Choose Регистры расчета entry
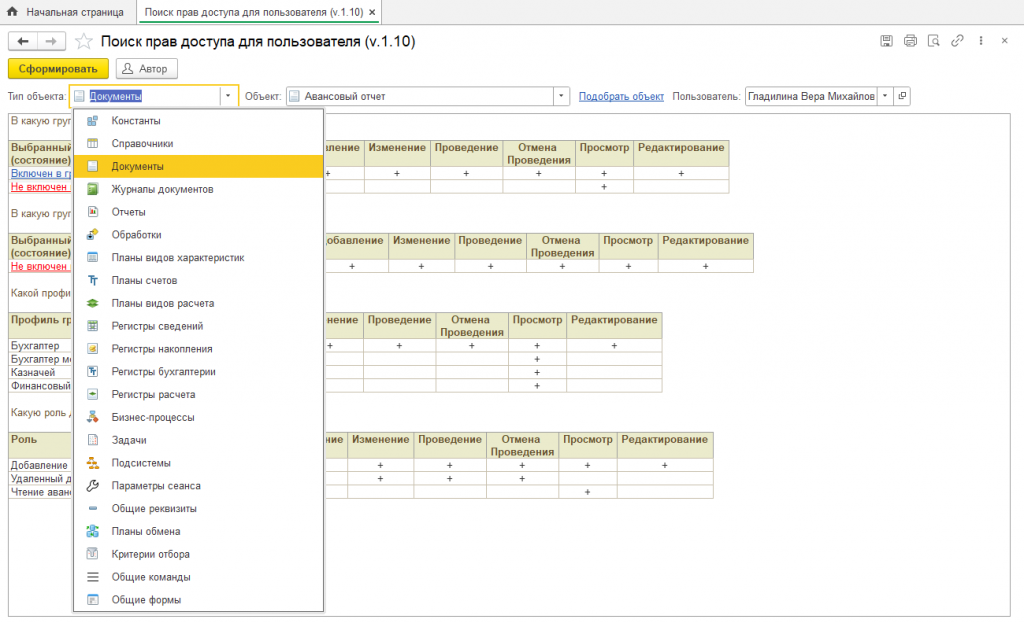Viewport: 1024px width, 623px height. 199,394
